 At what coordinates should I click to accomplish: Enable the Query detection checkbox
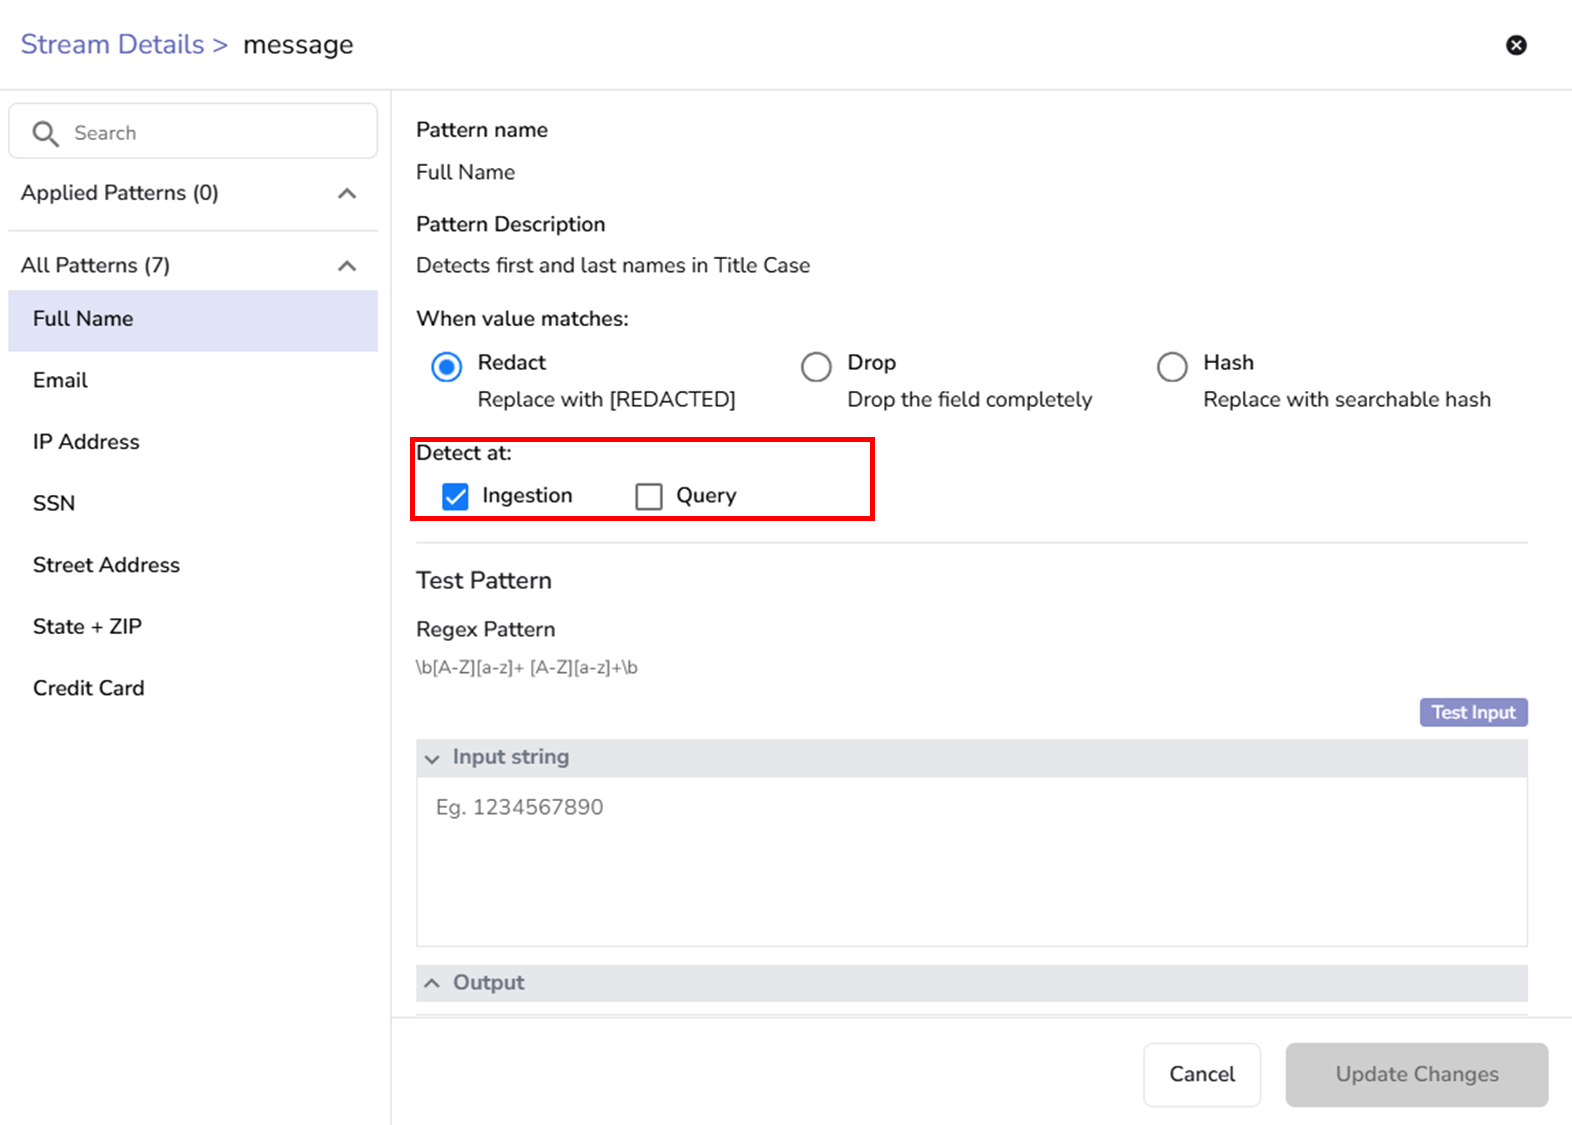(649, 496)
